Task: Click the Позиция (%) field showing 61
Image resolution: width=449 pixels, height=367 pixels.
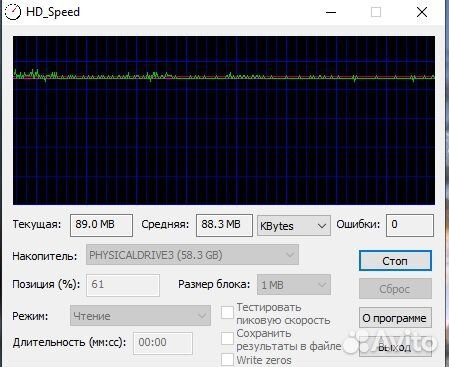Action: click(123, 285)
